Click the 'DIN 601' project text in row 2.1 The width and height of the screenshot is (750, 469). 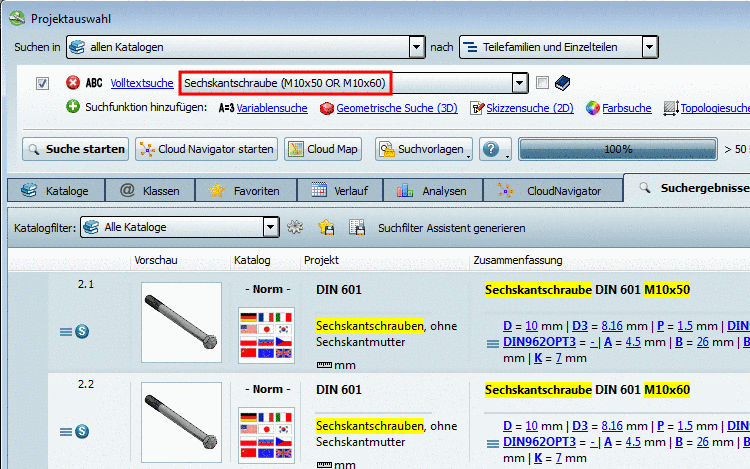click(x=339, y=290)
